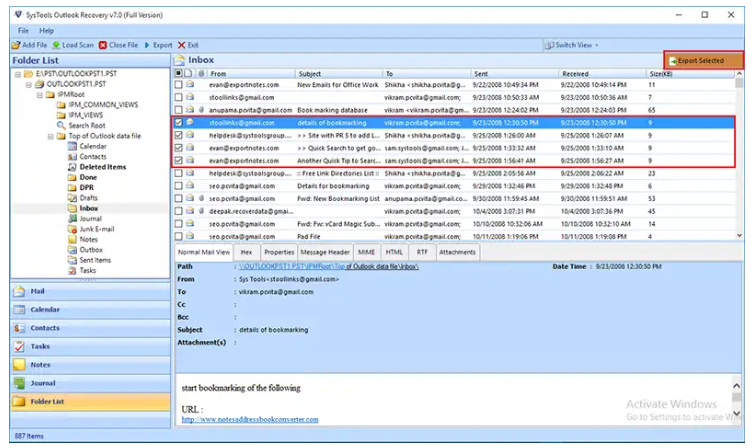Click the Path link to Inbox folder
Screen dimensions: 755x448
point(329,267)
